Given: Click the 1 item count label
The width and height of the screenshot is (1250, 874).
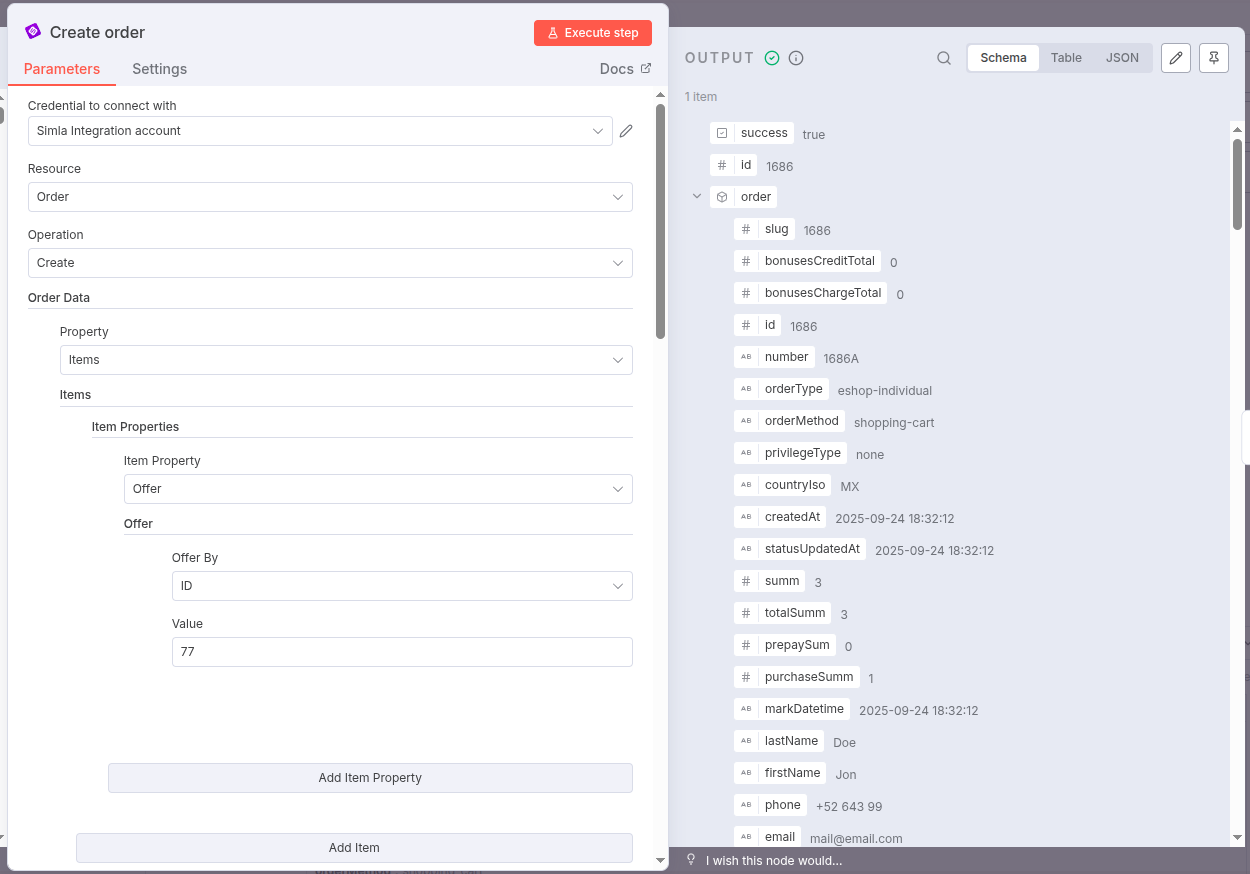Looking at the screenshot, I should tap(701, 97).
